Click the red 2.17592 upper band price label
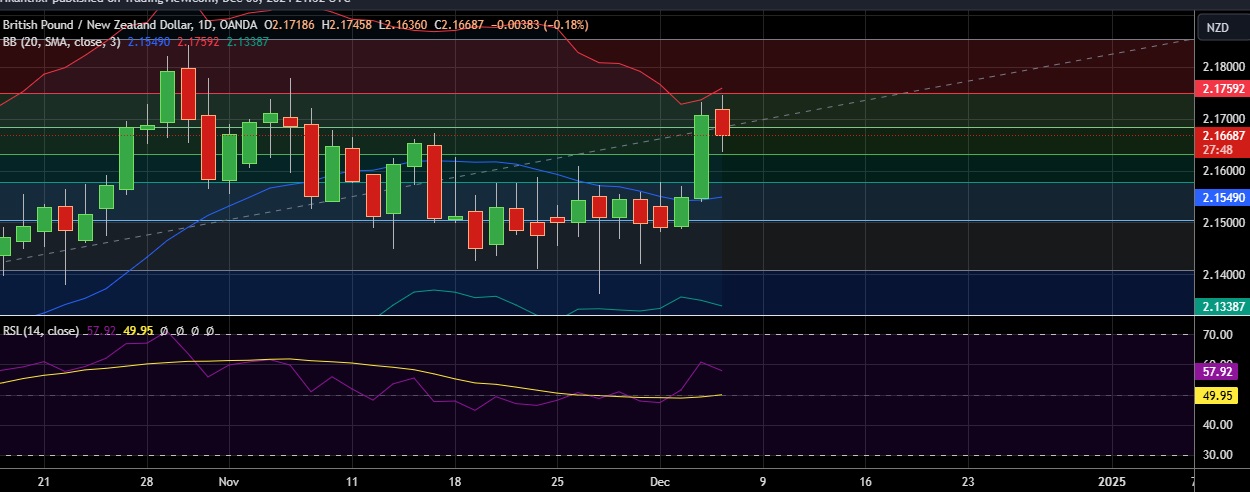 click(1221, 89)
